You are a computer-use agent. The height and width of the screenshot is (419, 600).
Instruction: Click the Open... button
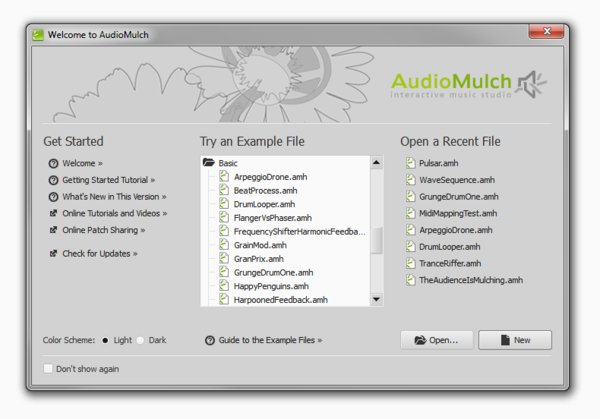coord(437,340)
